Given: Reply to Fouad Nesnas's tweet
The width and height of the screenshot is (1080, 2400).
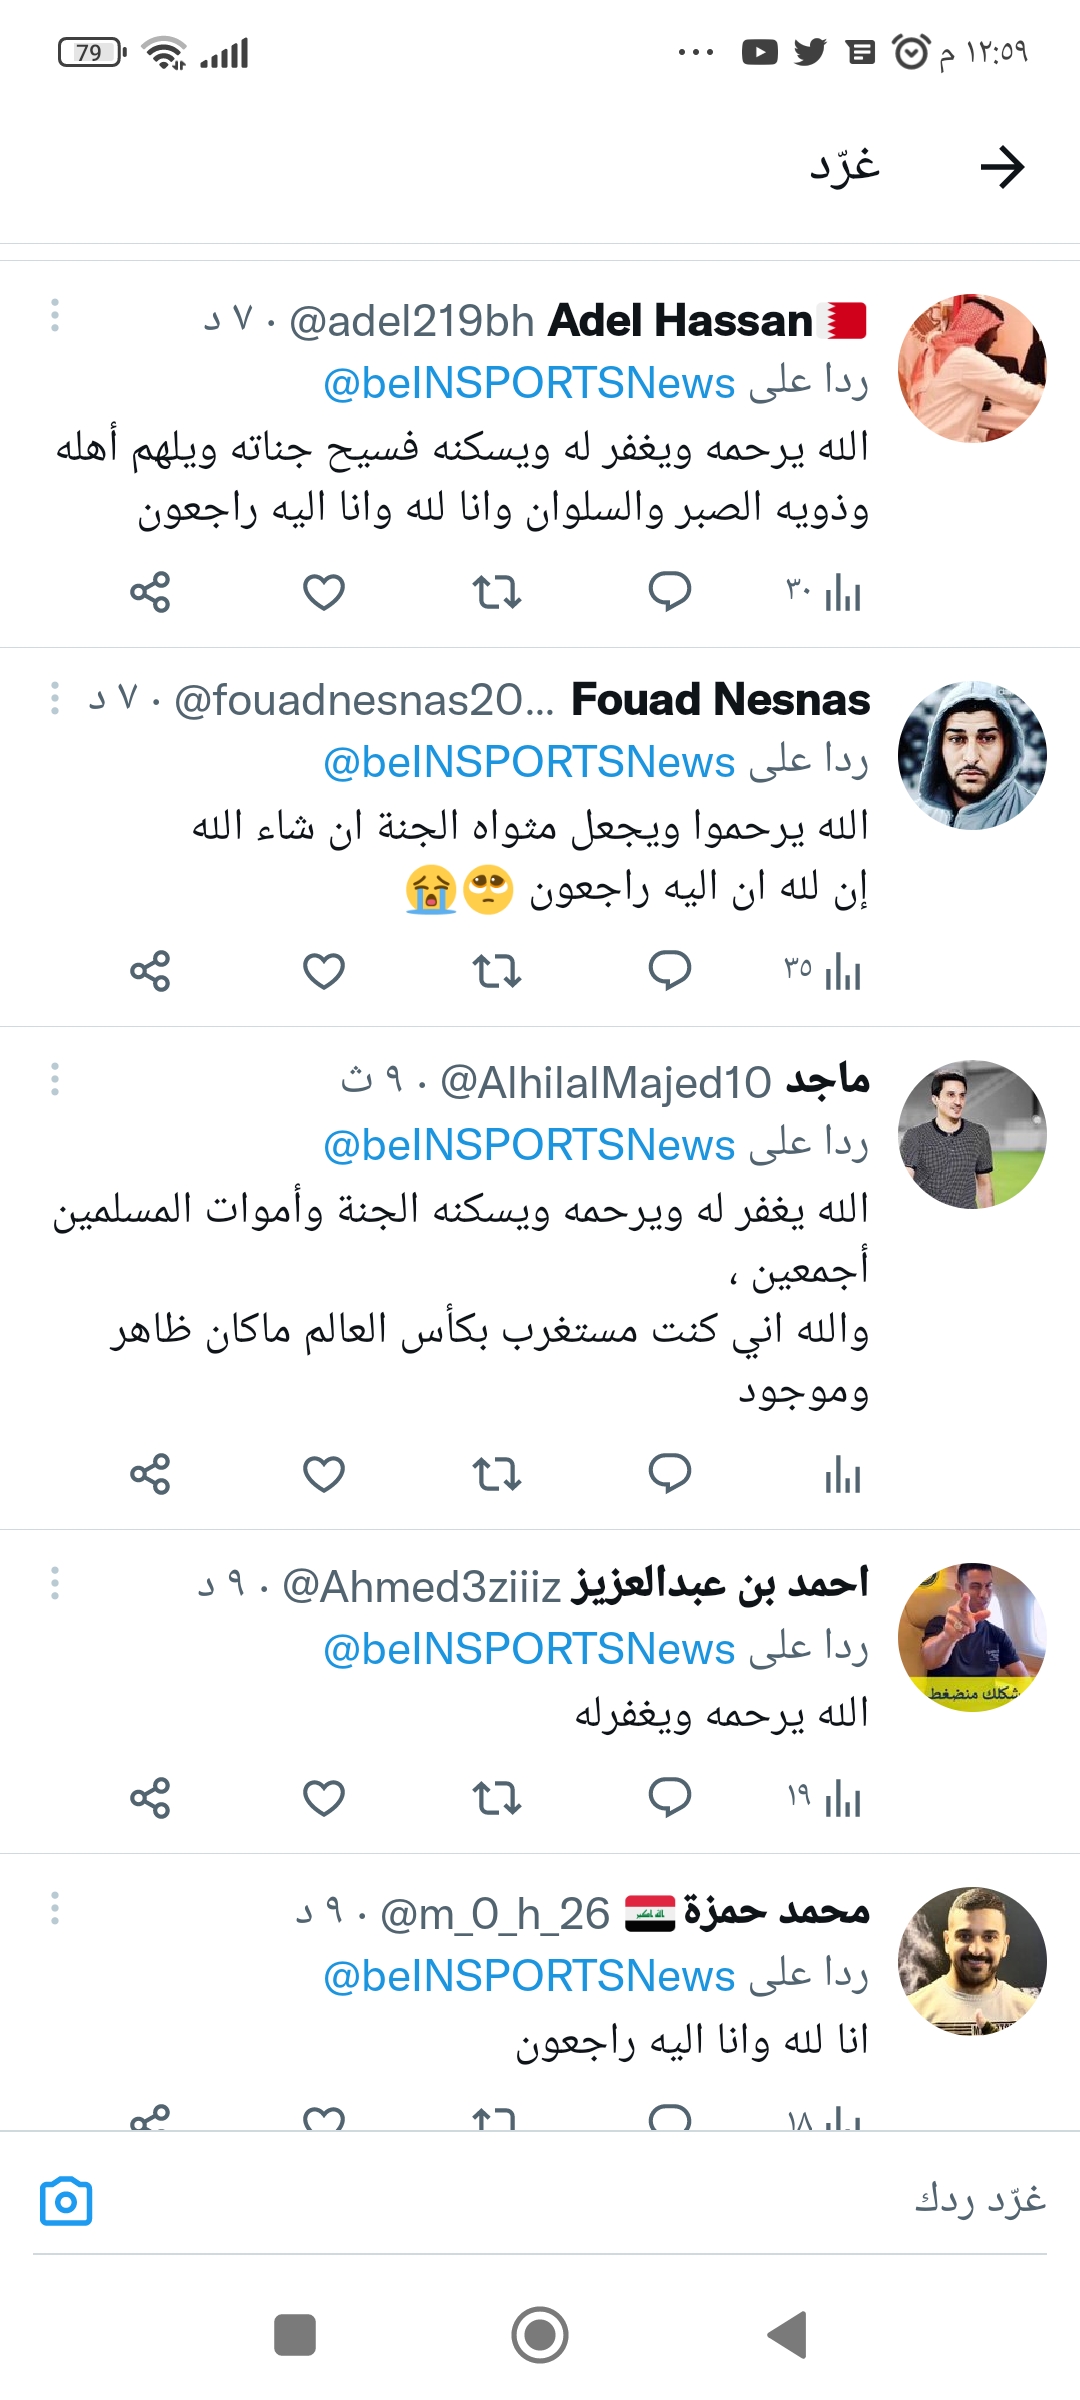Looking at the screenshot, I should coord(670,971).
